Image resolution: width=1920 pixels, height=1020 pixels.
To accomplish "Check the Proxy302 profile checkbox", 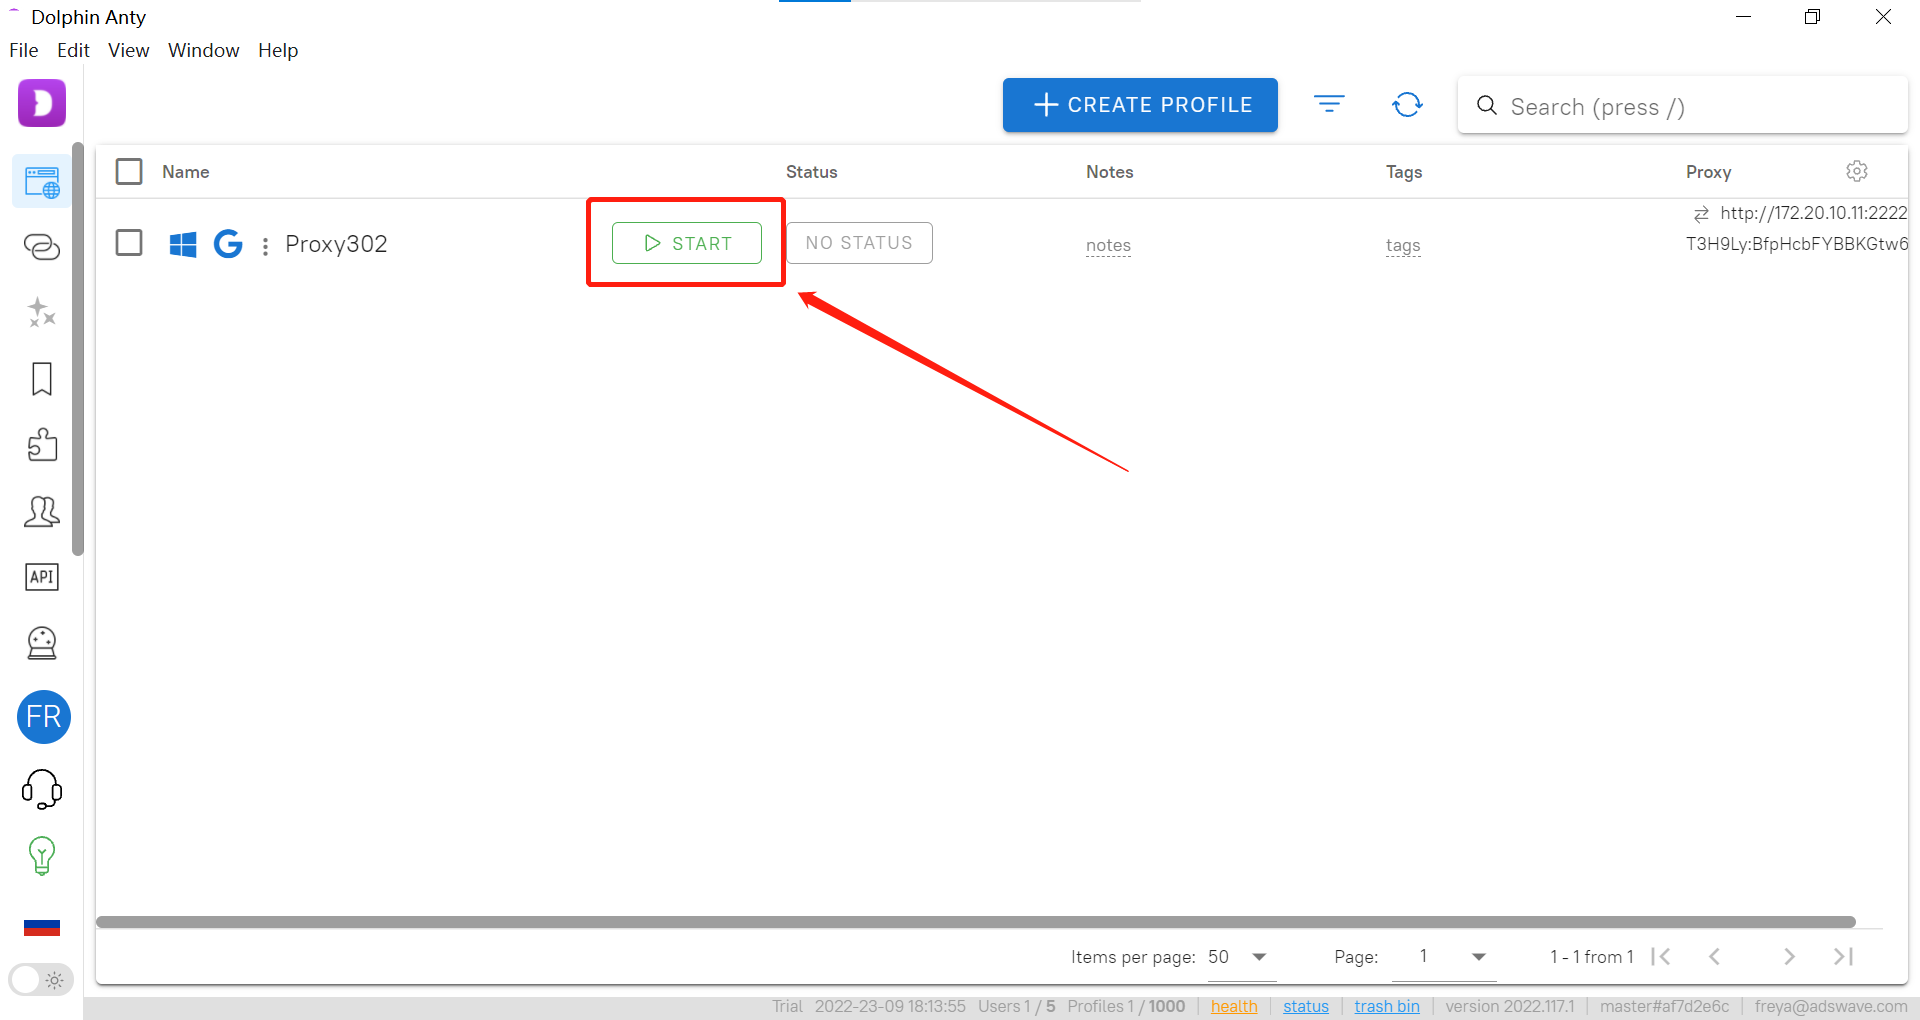I will (129, 243).
